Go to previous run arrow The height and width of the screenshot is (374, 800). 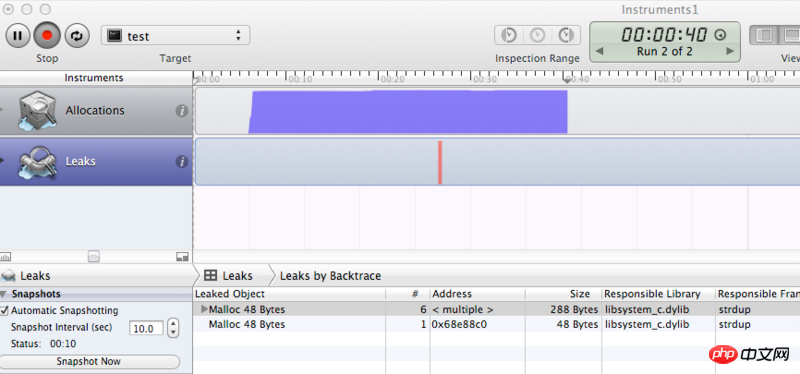[x=599, y=52]
